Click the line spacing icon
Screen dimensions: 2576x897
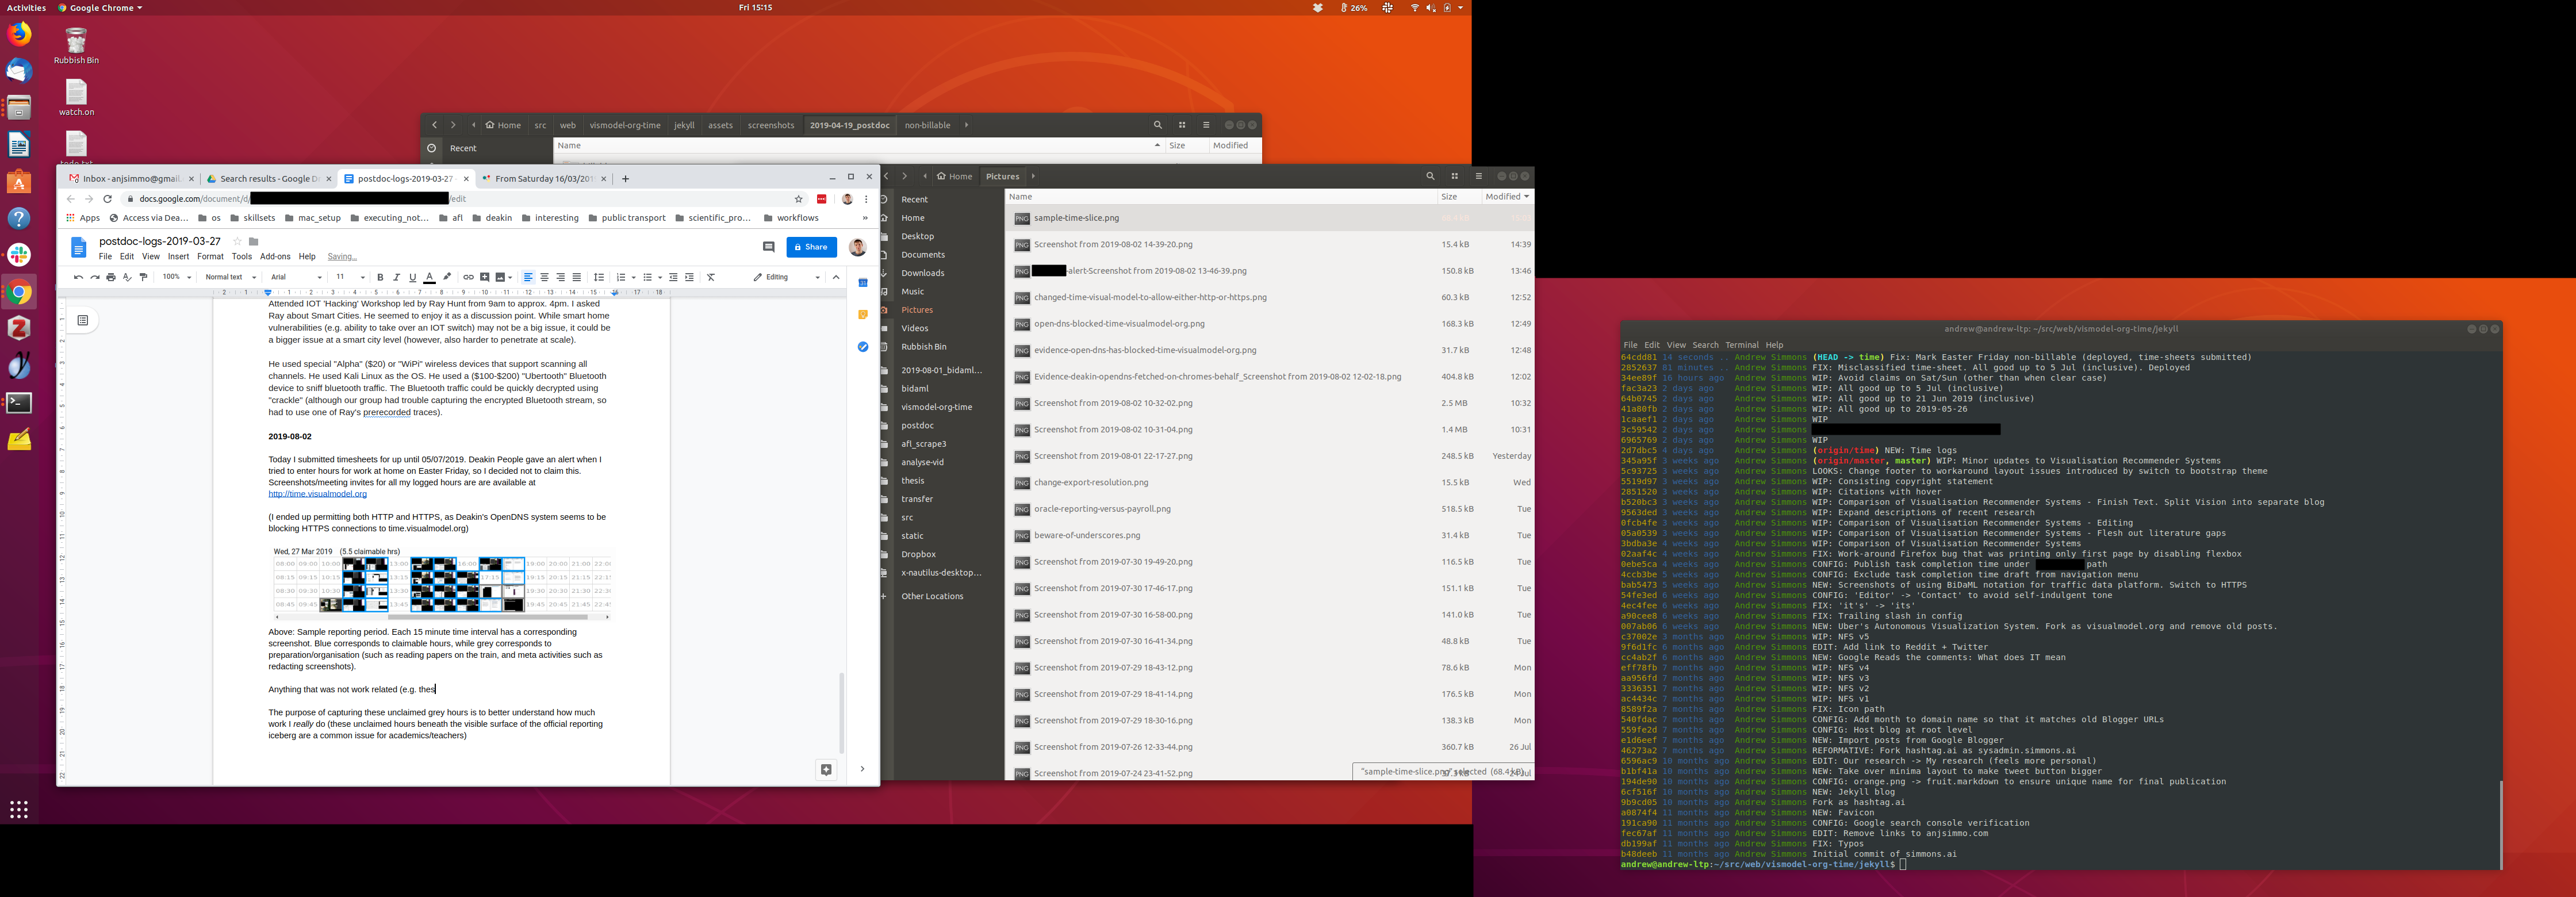[x=598, y=277]
